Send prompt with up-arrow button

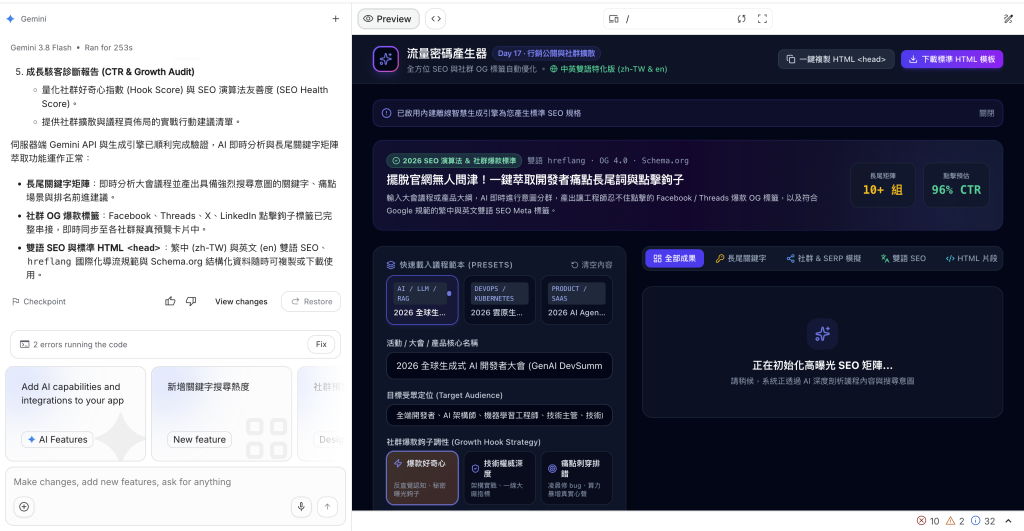tap(327, 507)
